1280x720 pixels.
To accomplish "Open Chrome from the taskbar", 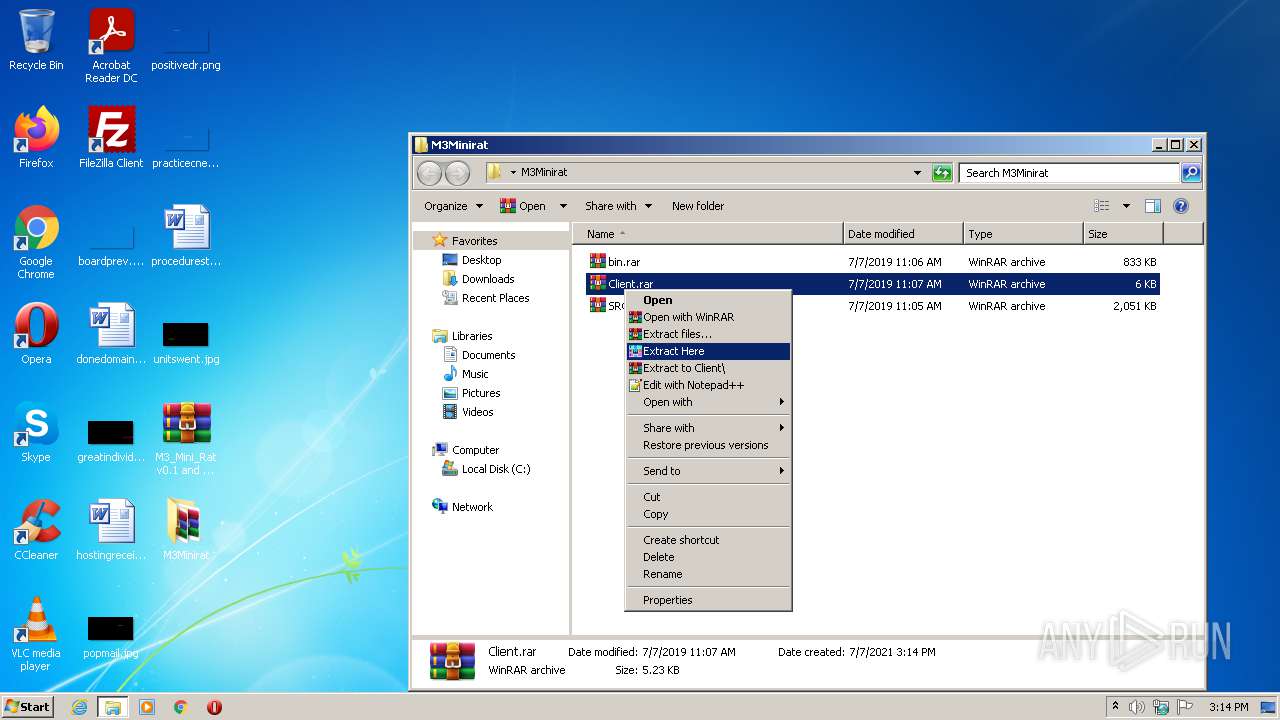I will pos(180,707).
